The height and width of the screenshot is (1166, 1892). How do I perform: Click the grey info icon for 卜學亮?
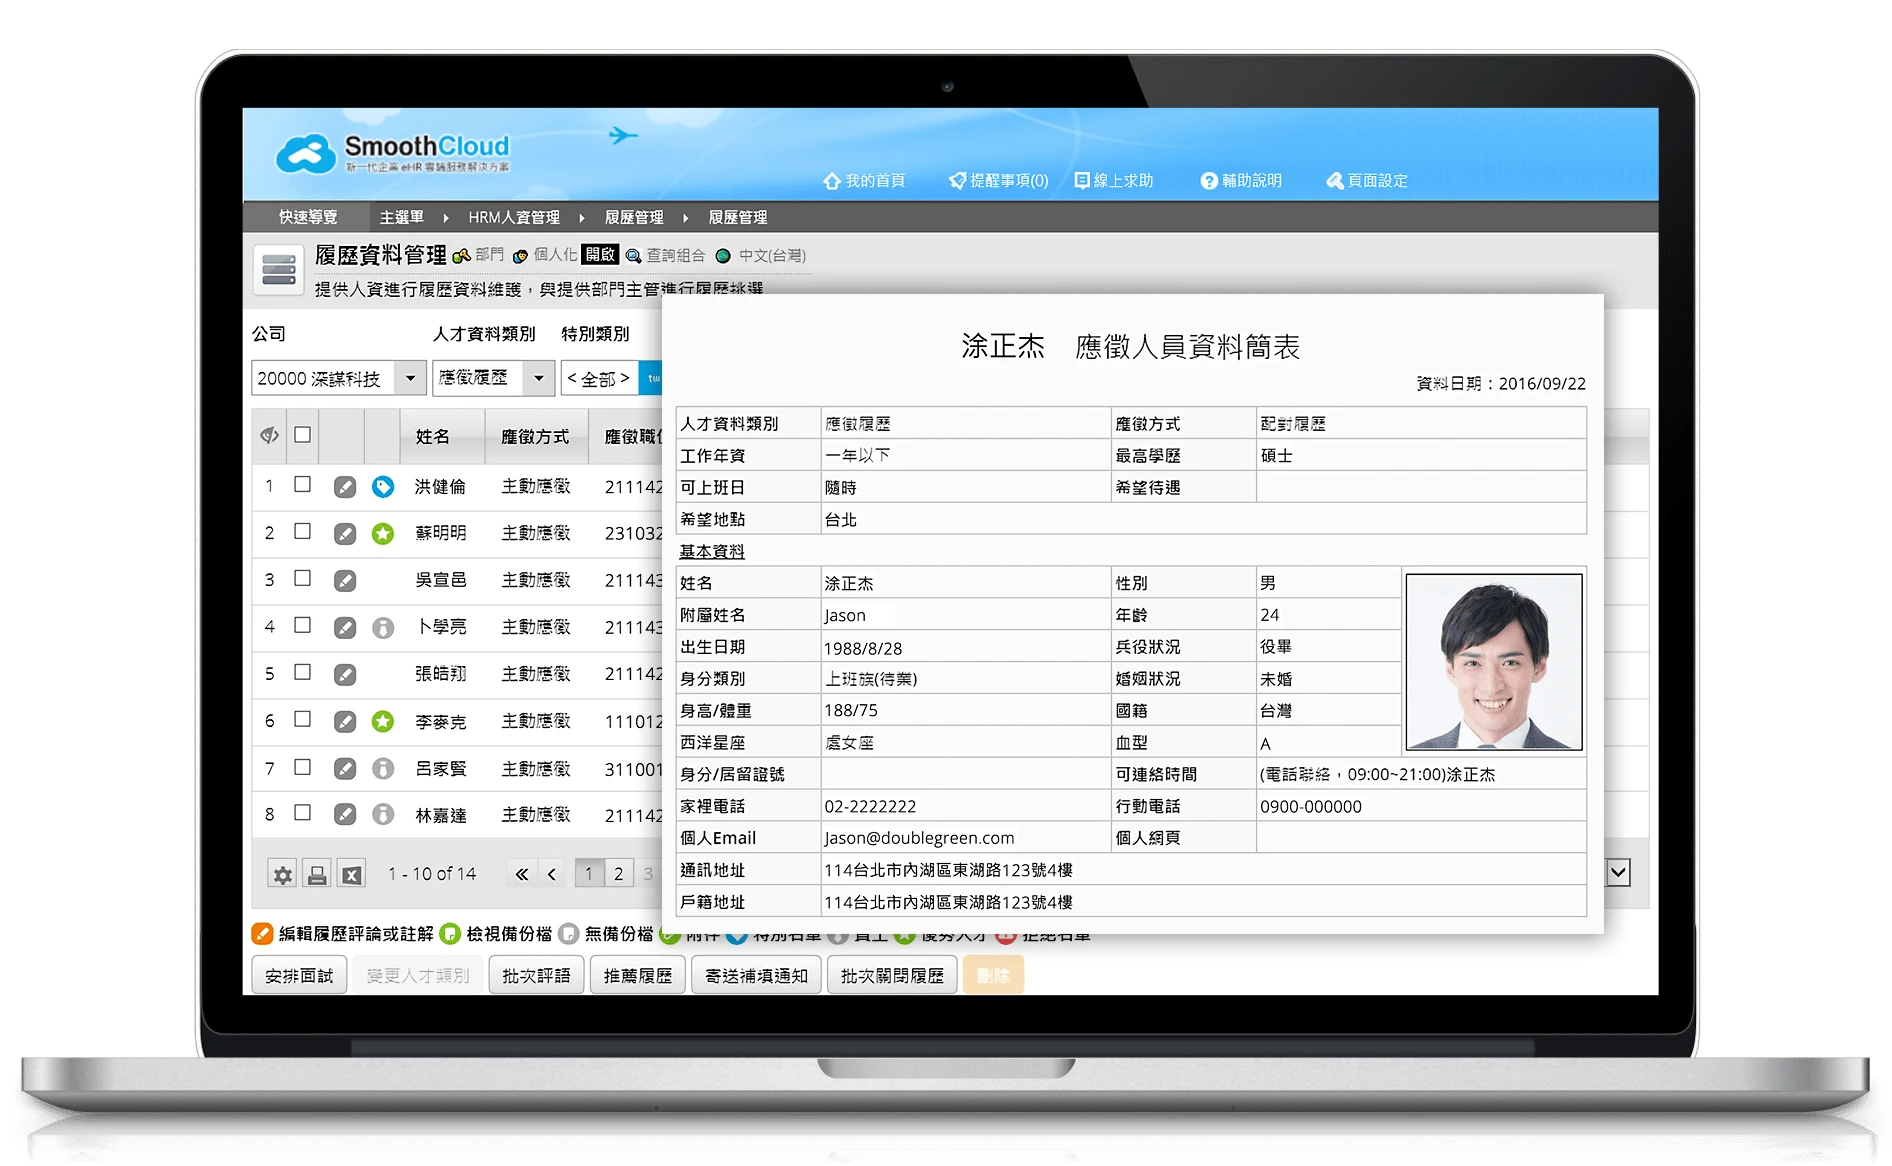point(382,628)
